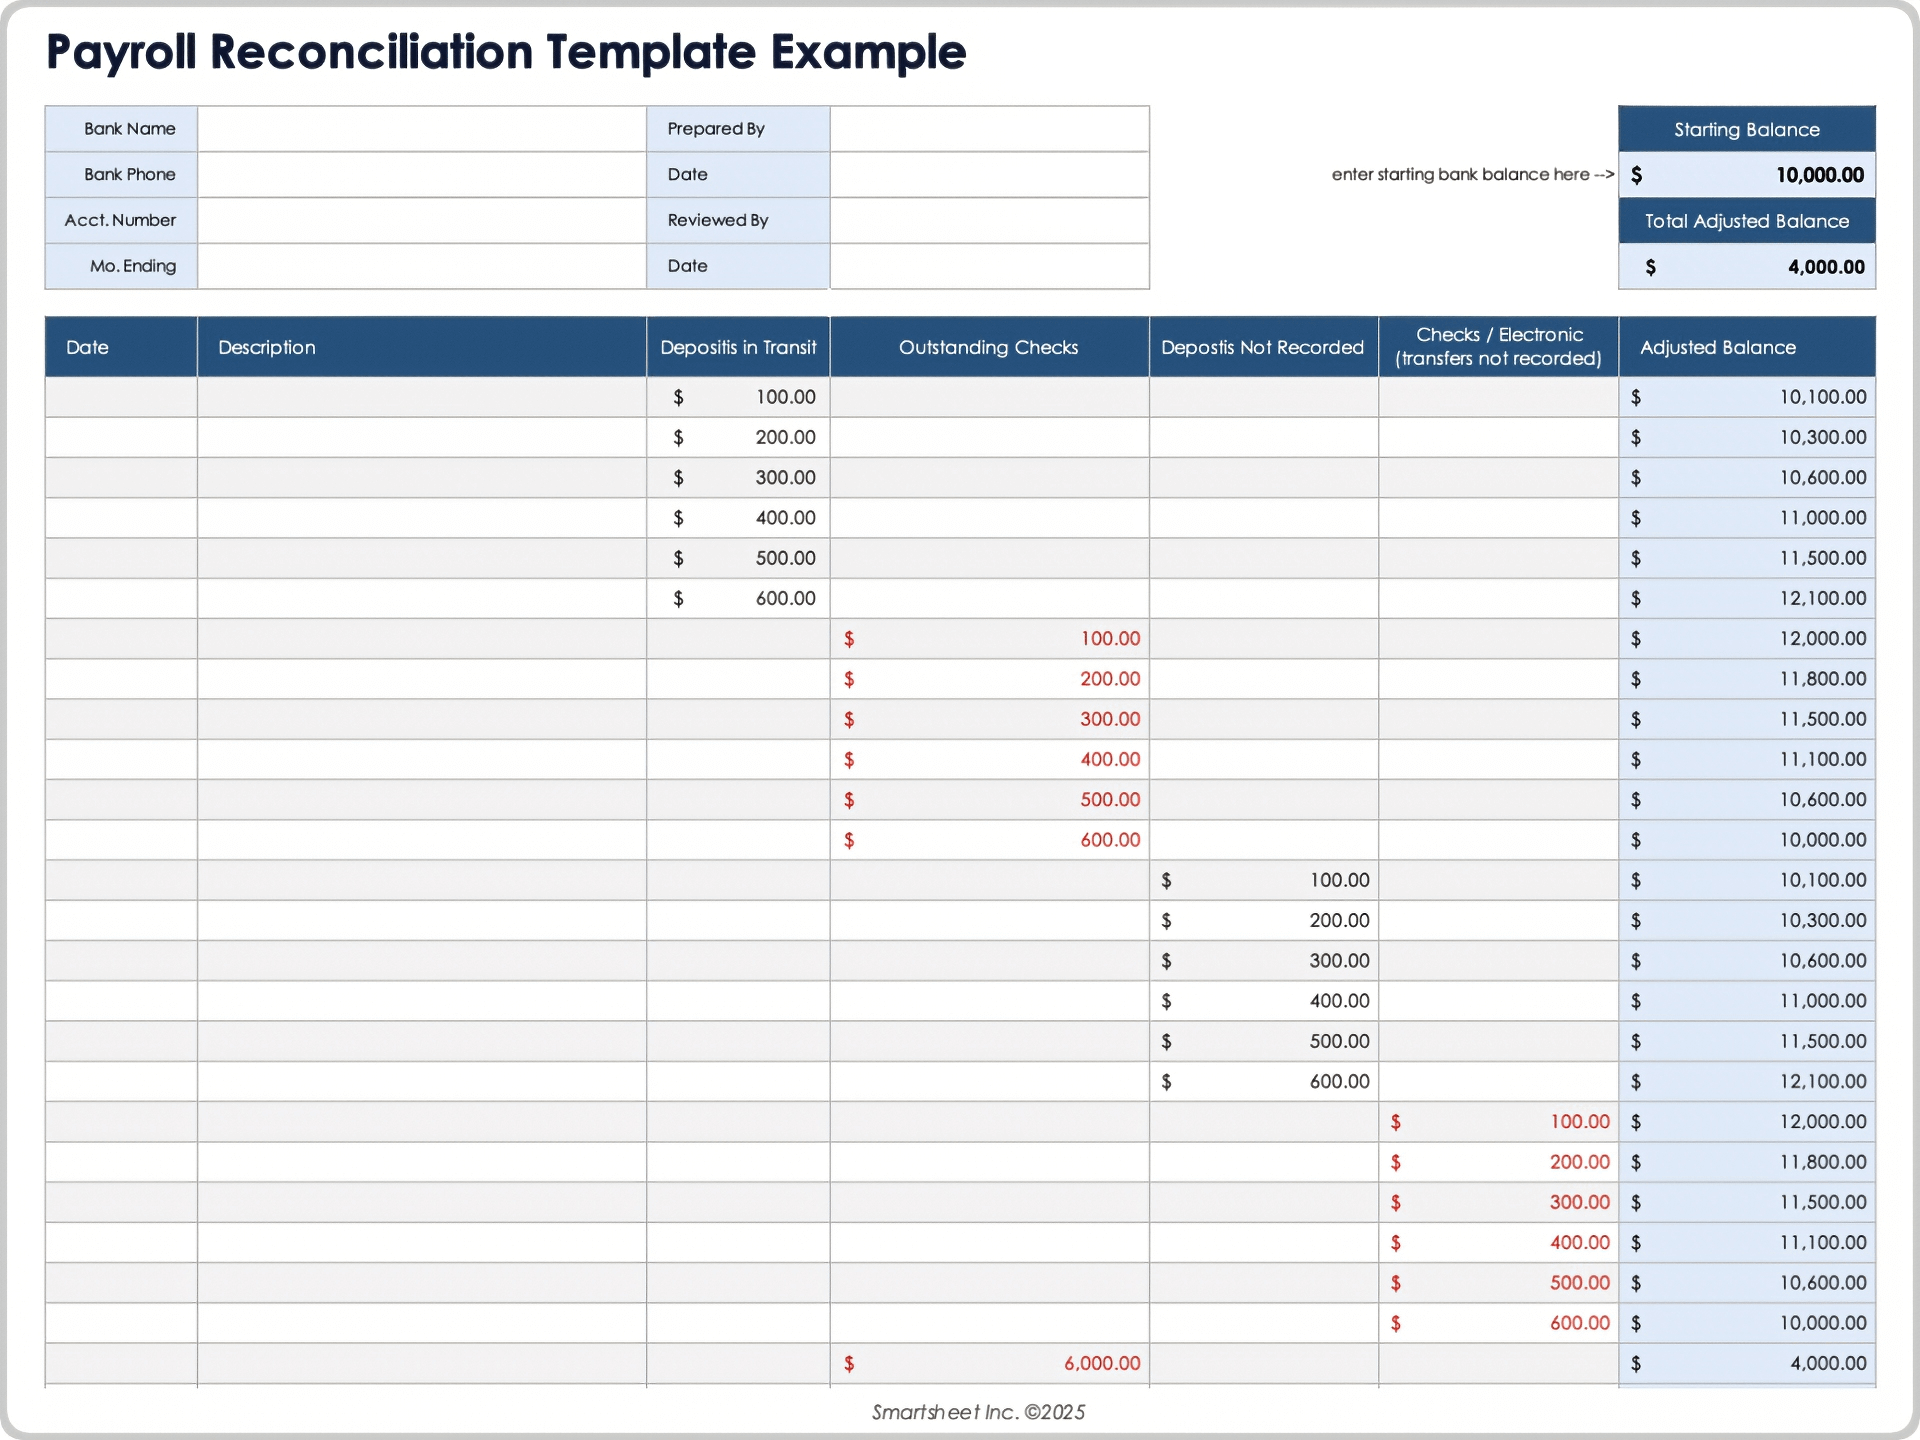Select the 6,000.00 outstanding checks total cell

pyautogui.click(x=988, y=1362)
